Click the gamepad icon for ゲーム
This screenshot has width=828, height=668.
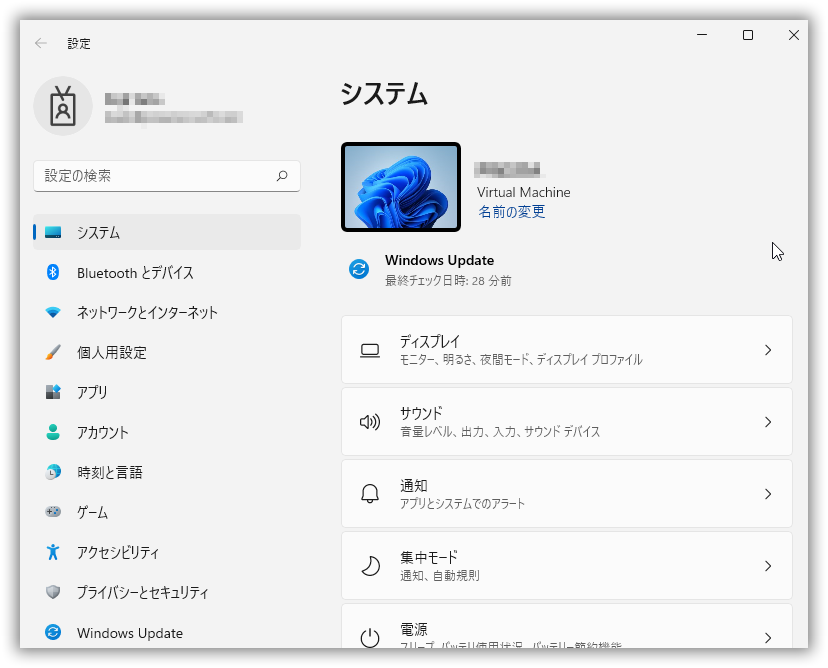(x=53, y=512)
